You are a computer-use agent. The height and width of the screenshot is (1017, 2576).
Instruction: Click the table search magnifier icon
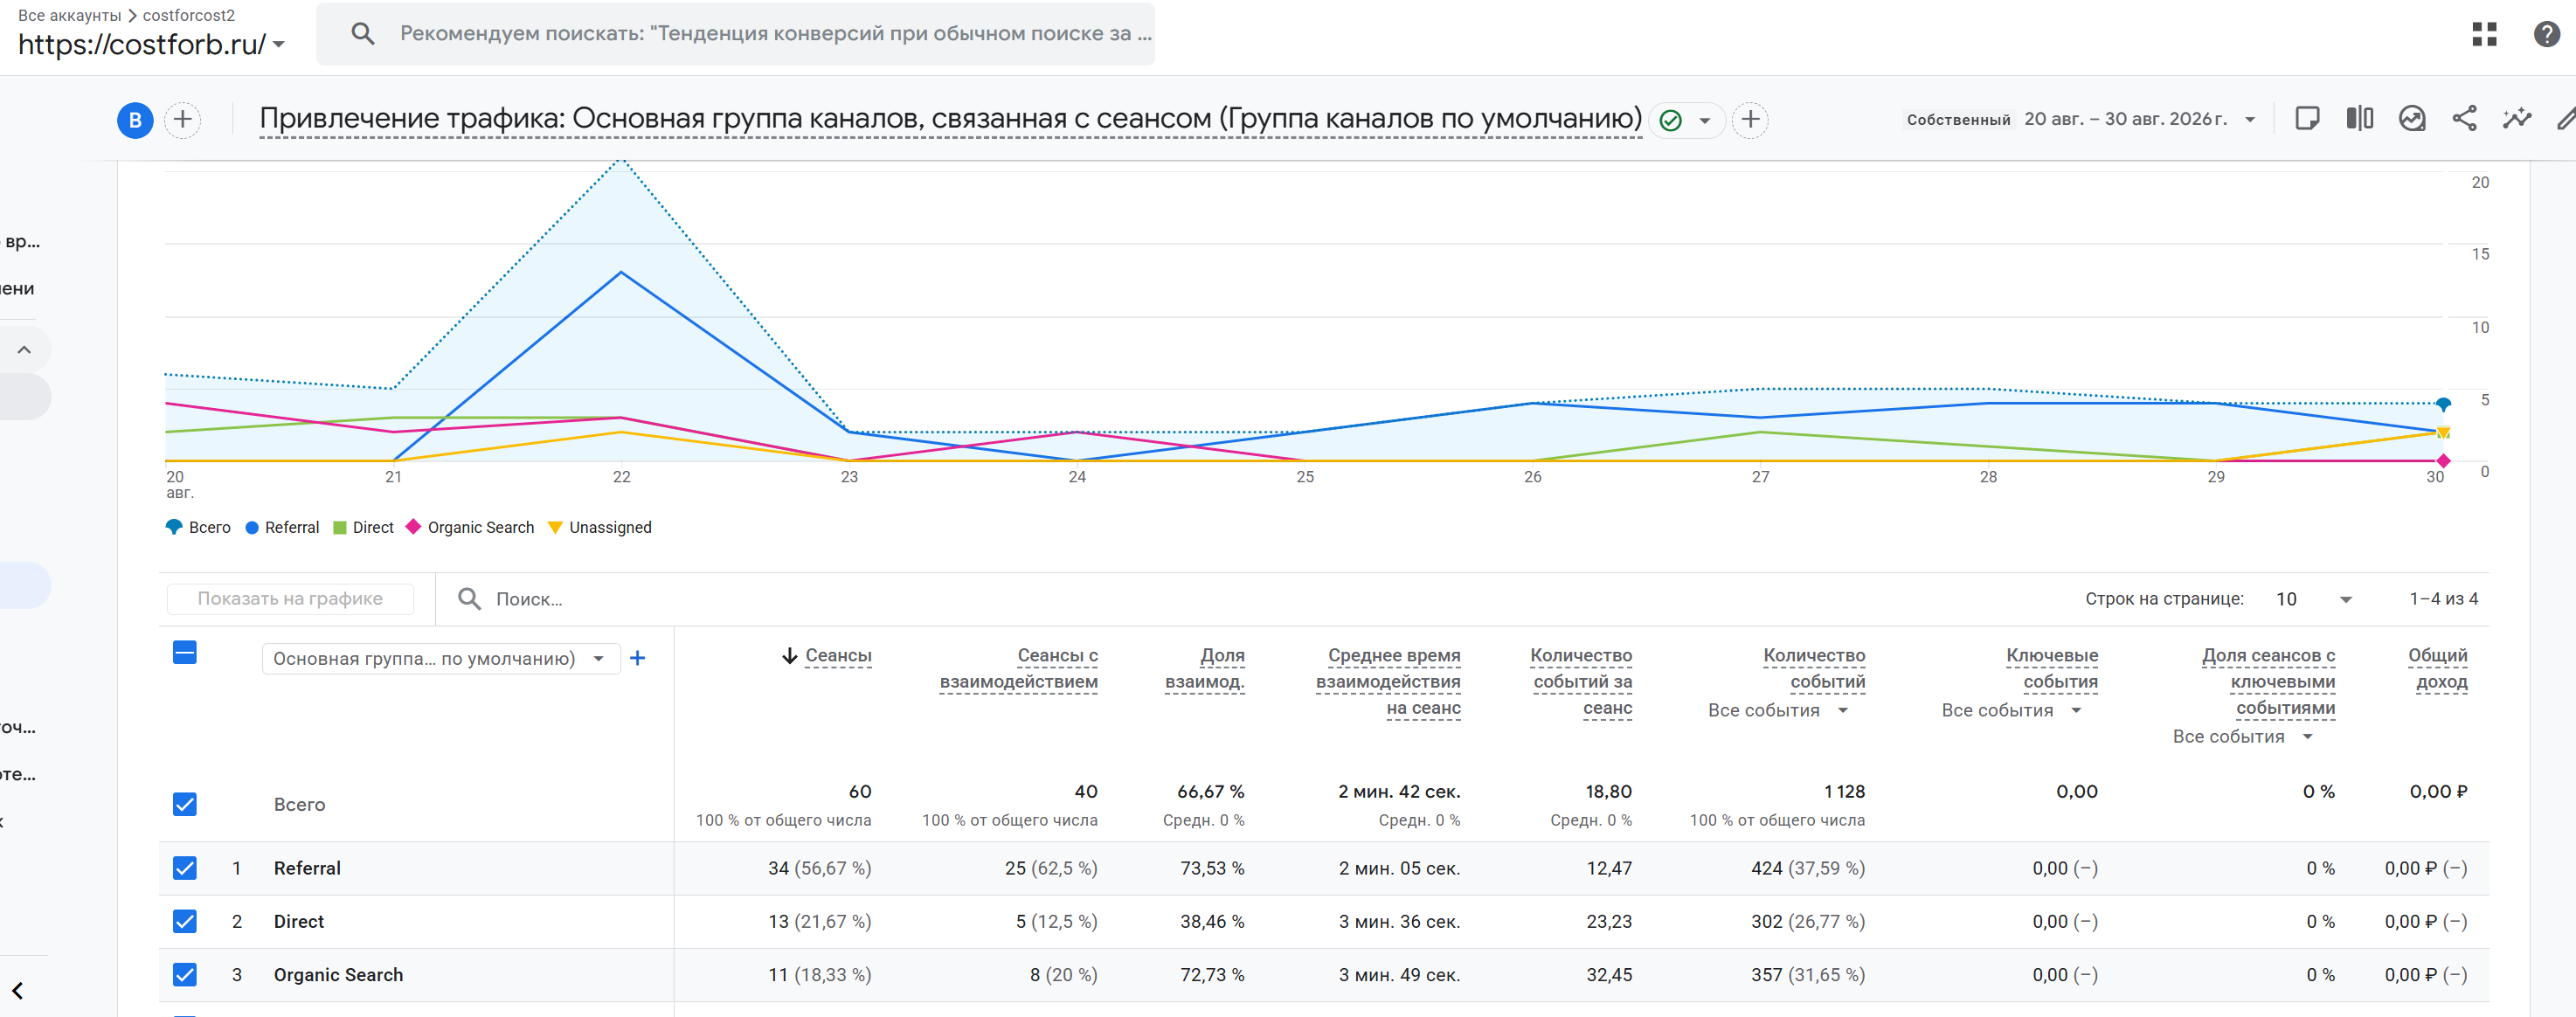(469, 598)
